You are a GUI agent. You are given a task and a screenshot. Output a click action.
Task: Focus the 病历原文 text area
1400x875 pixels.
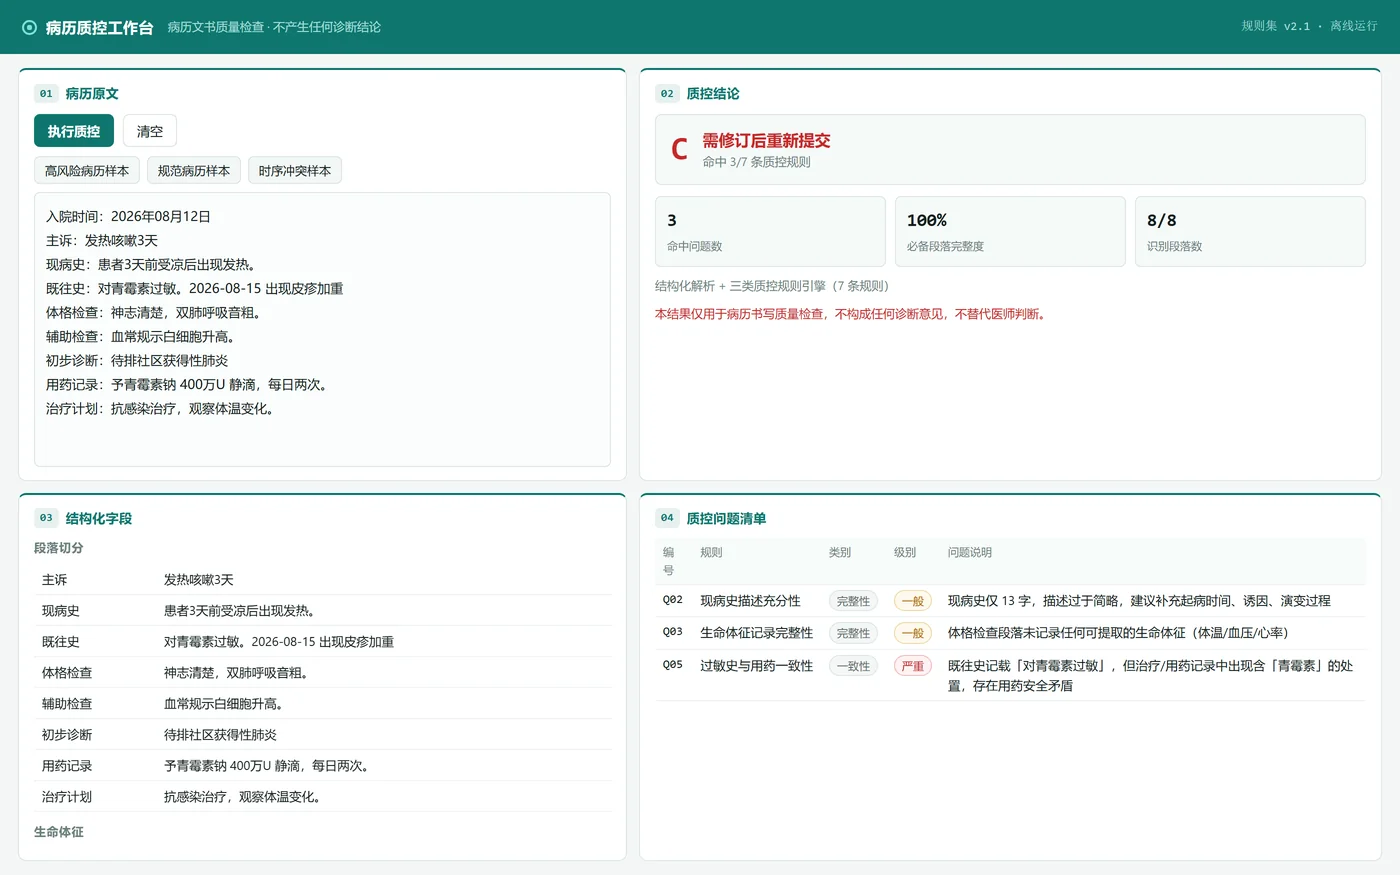click(x=322, y=329)
